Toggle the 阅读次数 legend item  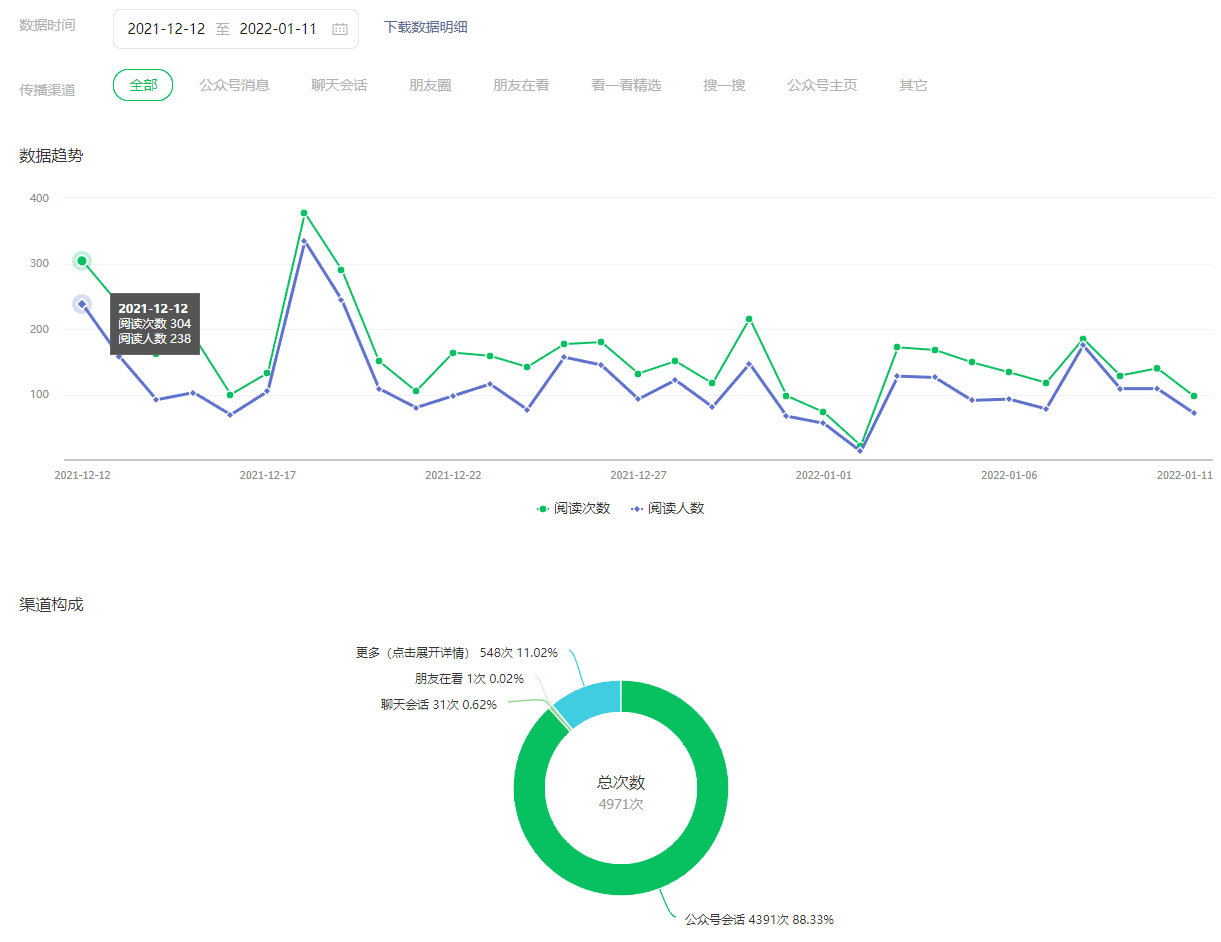tap(574, 508)
